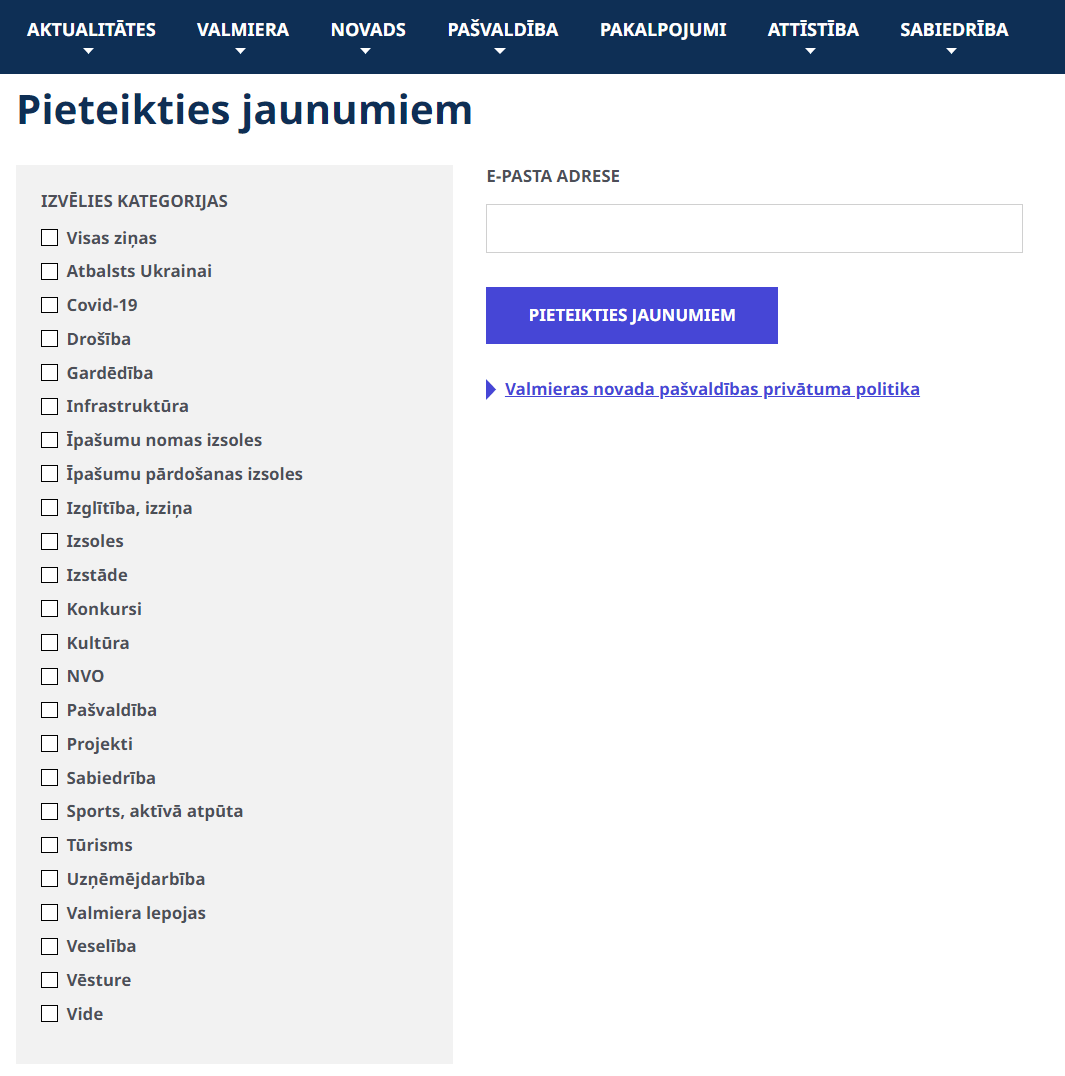The width and height of the screenshot is (1065, 1076).
Task: Open the Sabiedrība menu item
Action: [954, 30]
